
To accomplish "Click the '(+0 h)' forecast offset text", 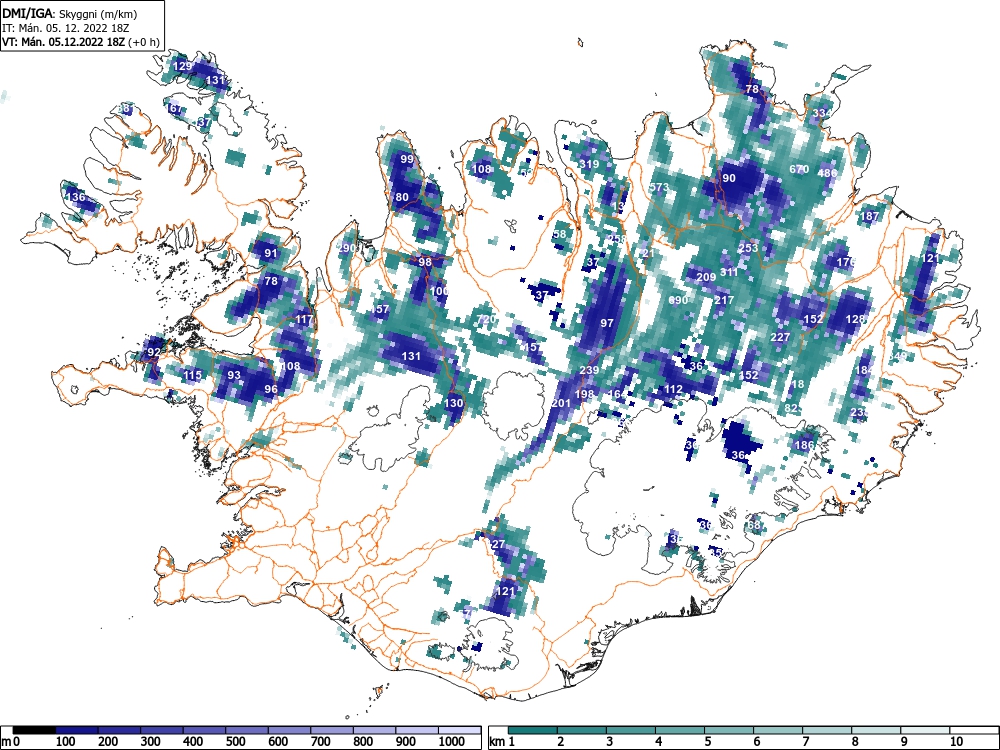I will 143,42.
